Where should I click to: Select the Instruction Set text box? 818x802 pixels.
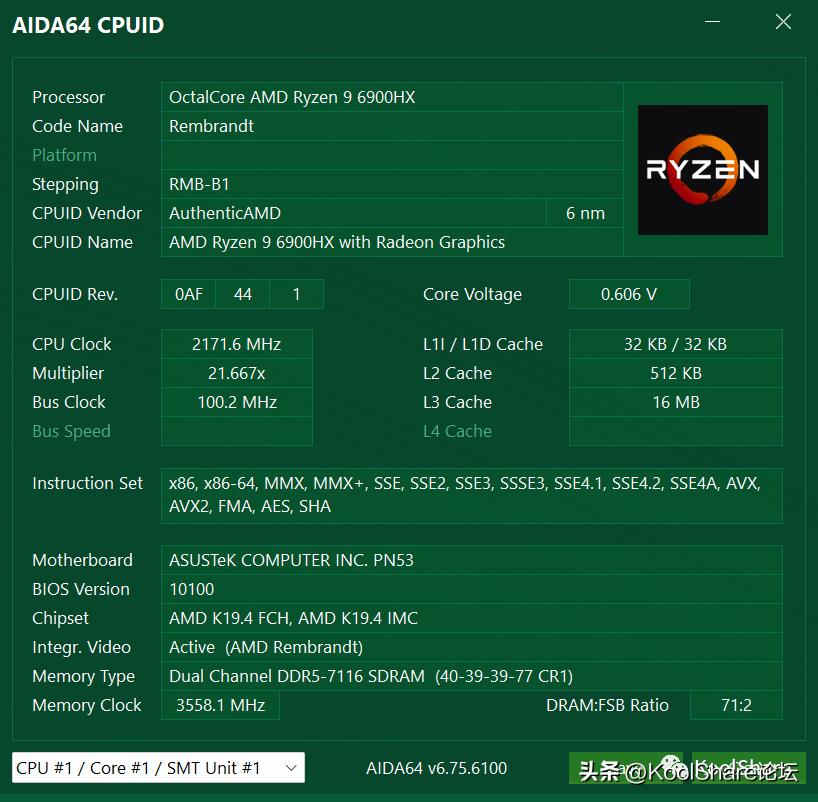pyautogui.click(x=472, y=496)
